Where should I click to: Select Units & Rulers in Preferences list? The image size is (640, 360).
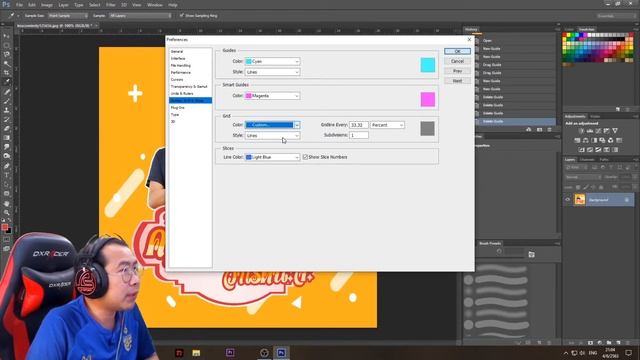pyautogui.click(x=182, y=93)
